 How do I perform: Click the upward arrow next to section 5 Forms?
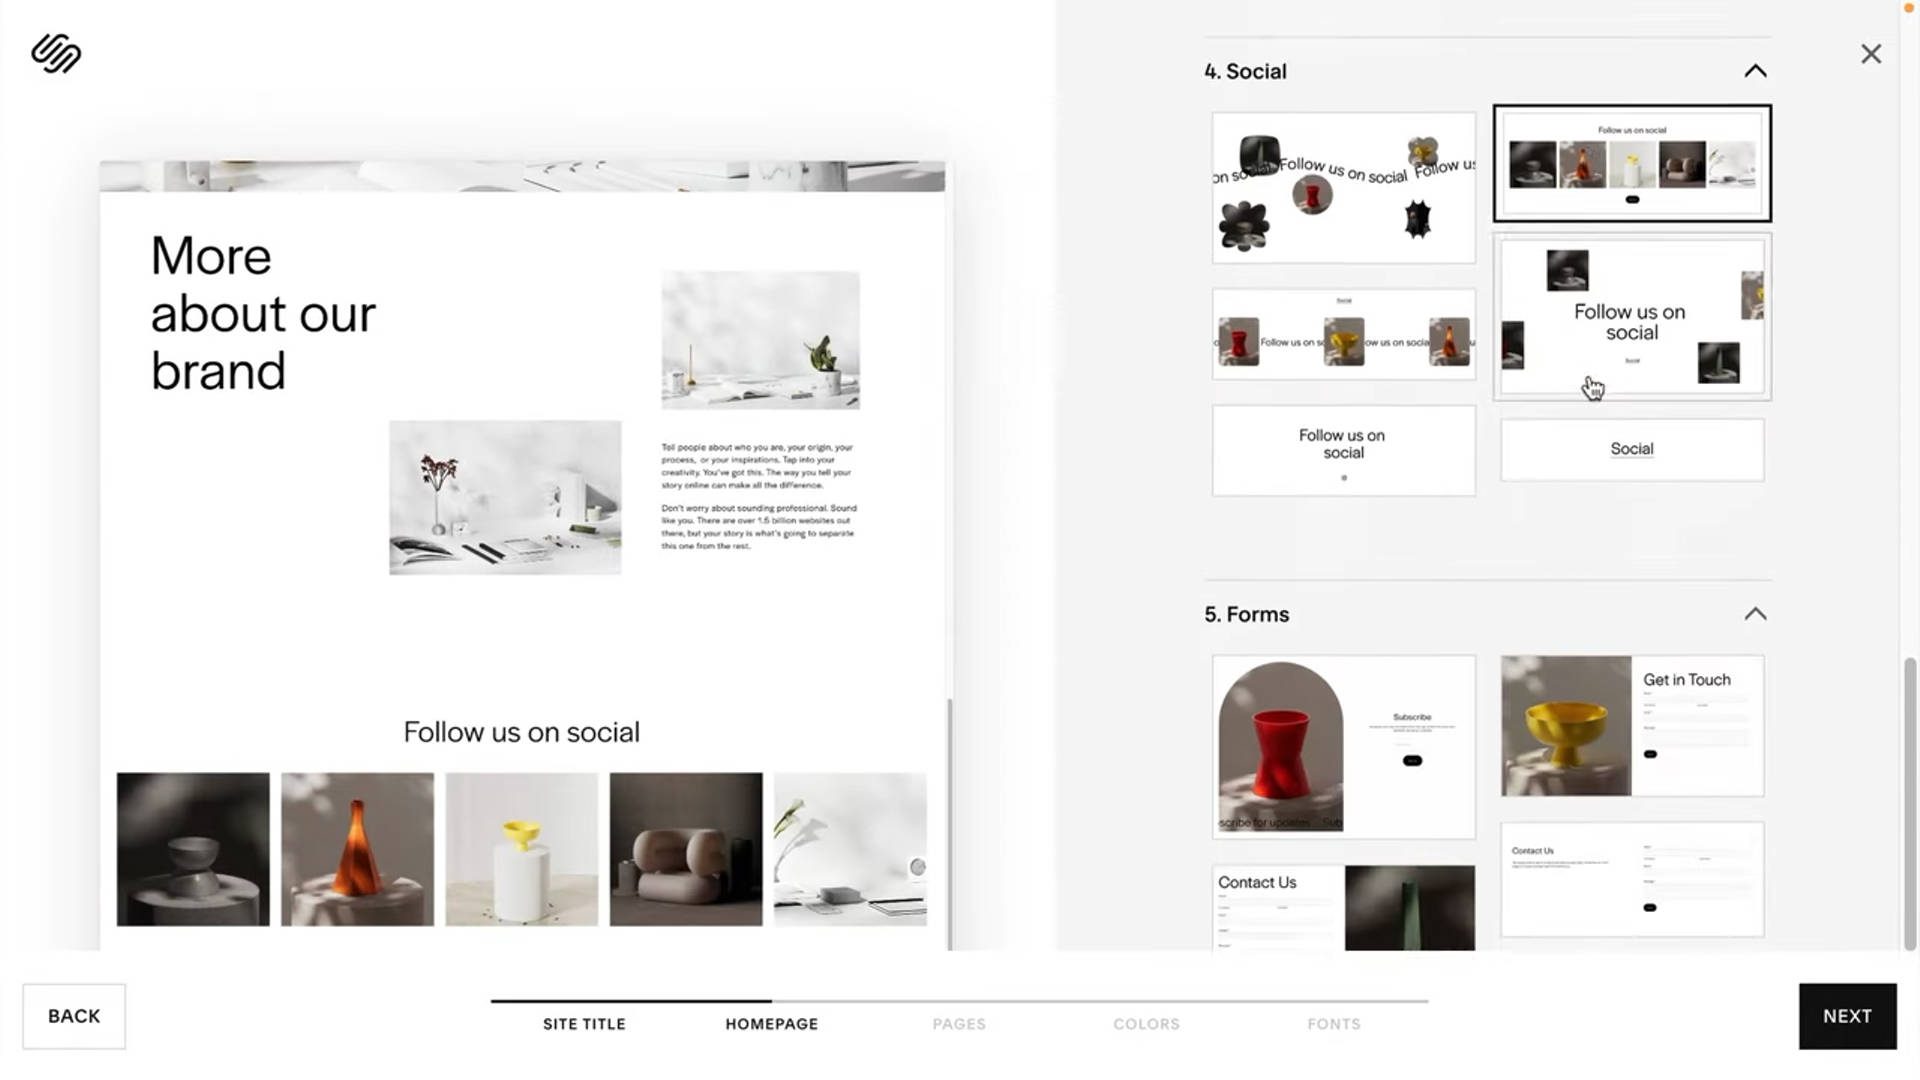[1754, 615]
